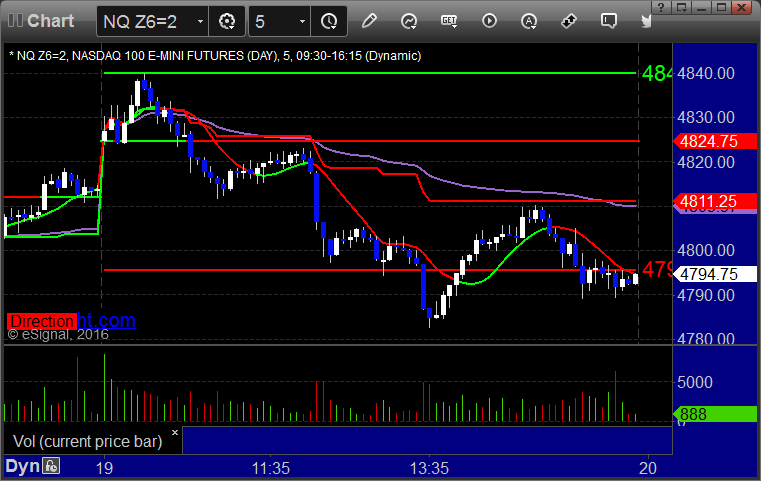Click the 4824.75 red price marker
761x481 pixels.
(715, 141)
